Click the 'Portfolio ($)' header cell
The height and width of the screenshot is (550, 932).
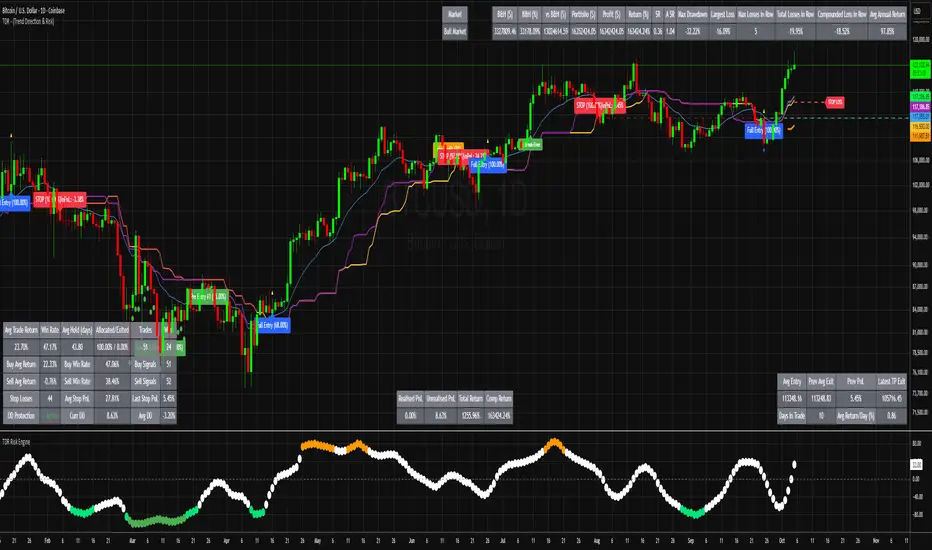[x=583, y=14]
